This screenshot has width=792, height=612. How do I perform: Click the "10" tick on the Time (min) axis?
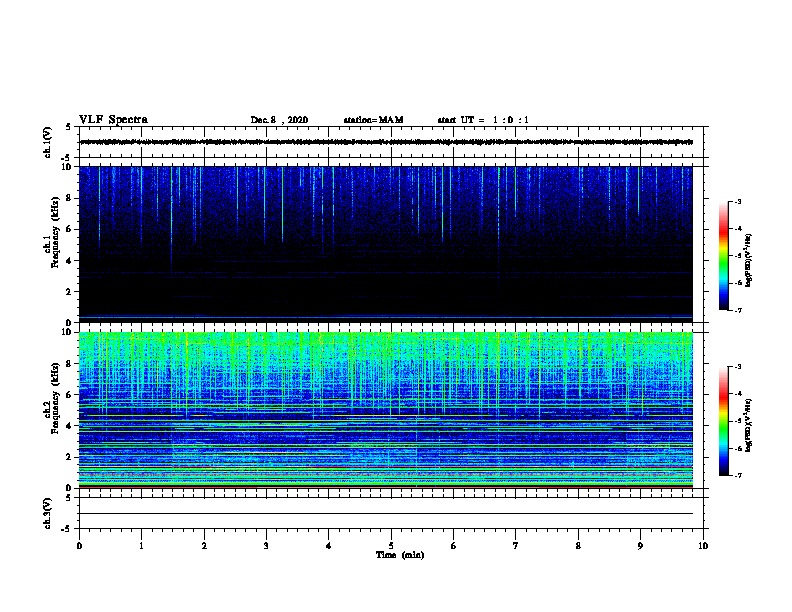coord(703,546)
